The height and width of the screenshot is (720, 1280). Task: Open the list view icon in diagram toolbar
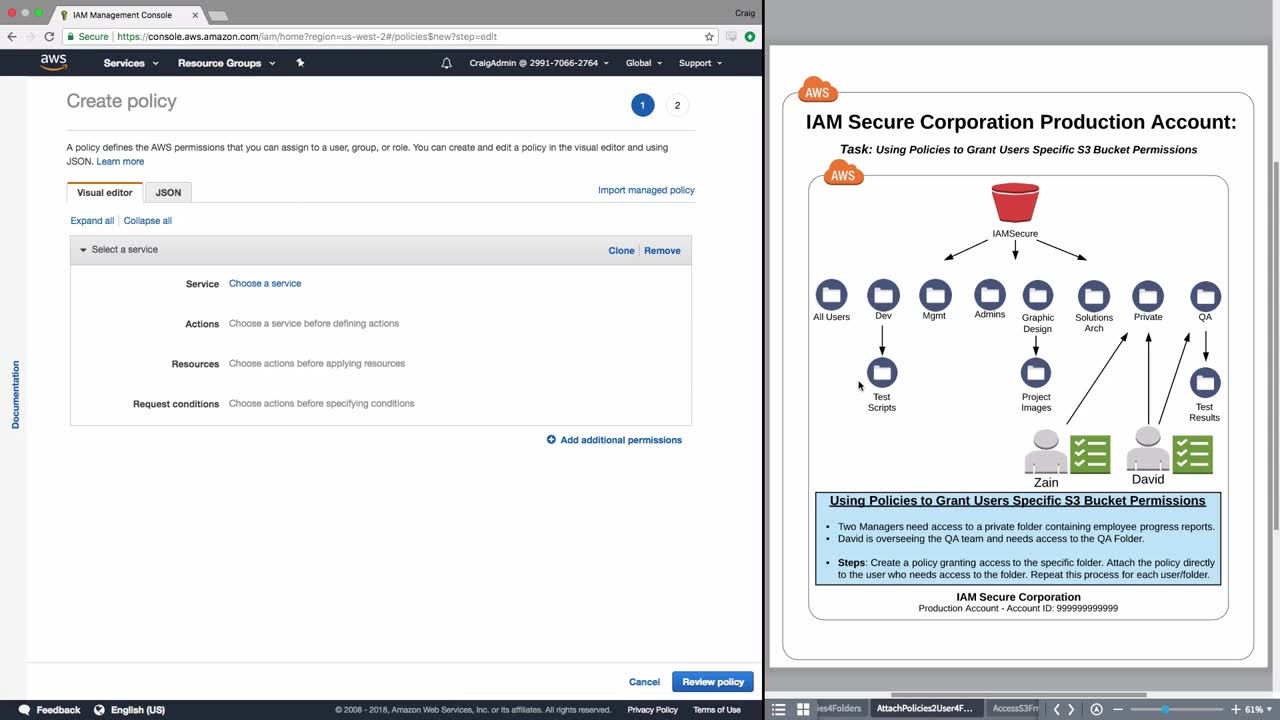(x=779, y=709)
